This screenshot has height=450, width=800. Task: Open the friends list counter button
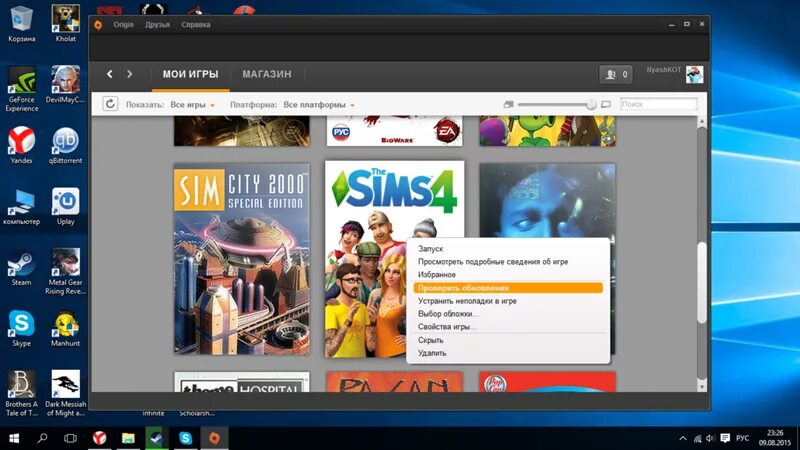pyautogui.click(x=616, y=74)
